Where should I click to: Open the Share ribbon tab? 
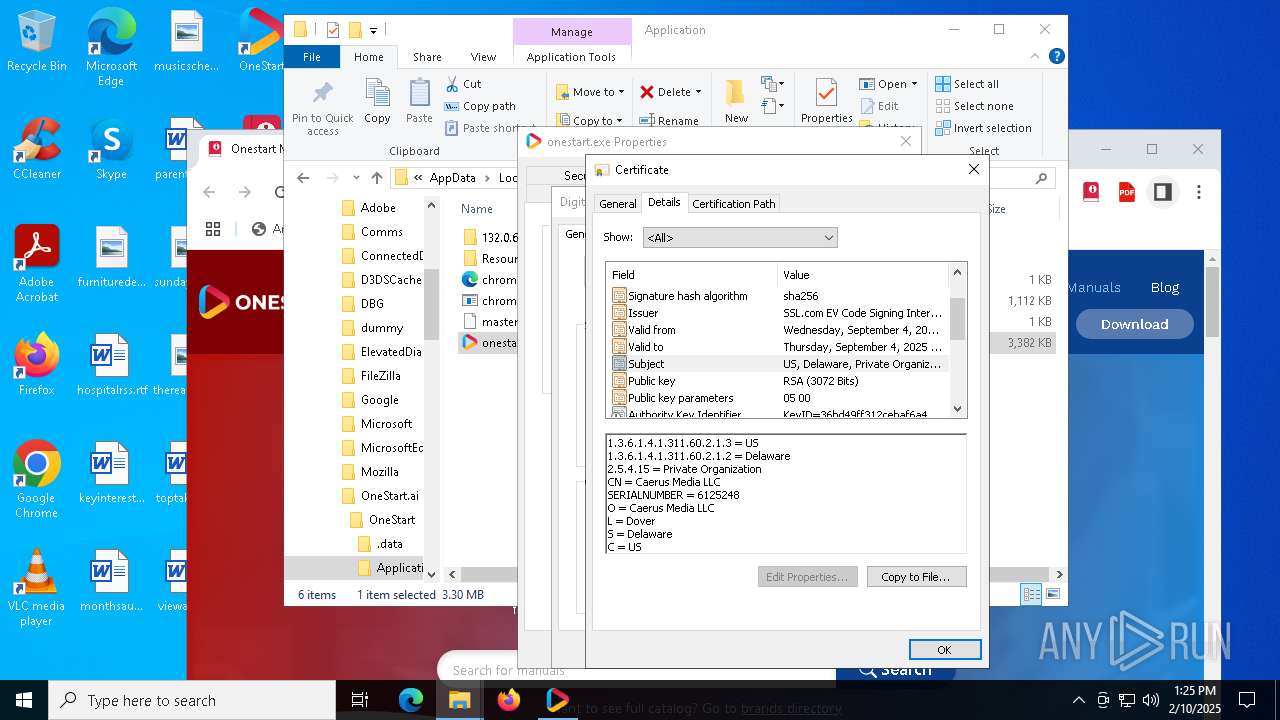click(x=427, y=57)
